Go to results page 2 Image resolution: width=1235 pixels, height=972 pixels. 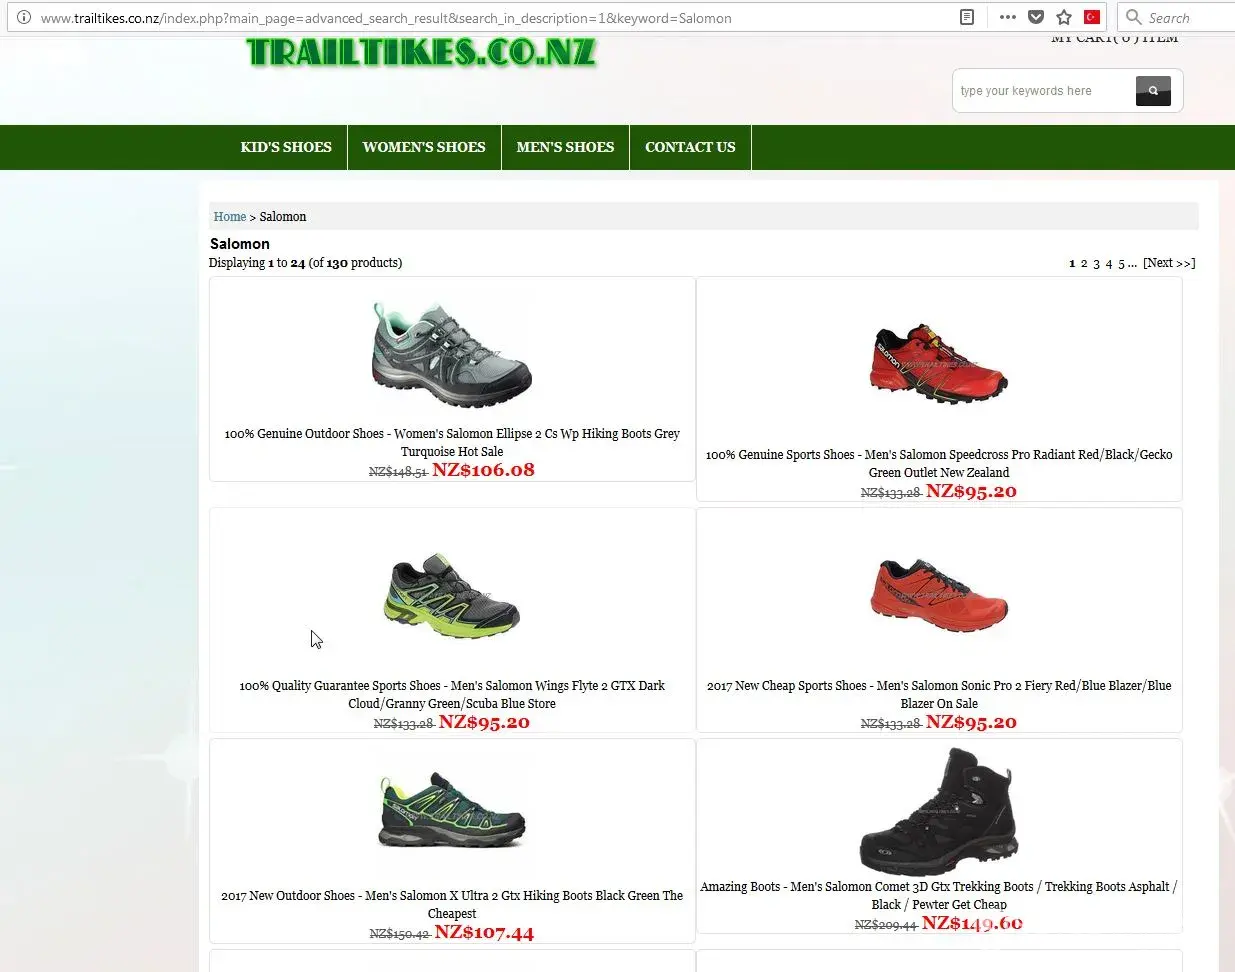pyautogui.click(x=1084, y=263)
